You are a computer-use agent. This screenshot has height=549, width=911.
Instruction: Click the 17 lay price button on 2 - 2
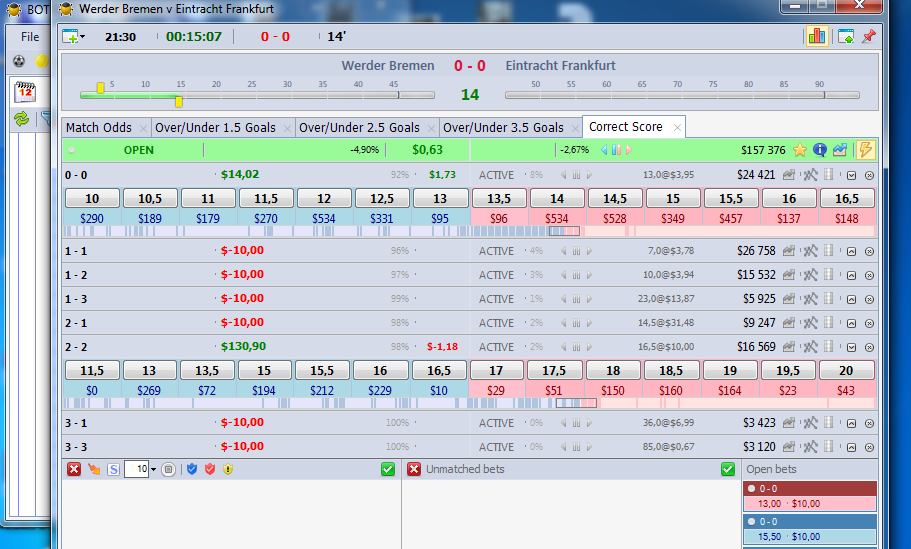pos(496,371)
